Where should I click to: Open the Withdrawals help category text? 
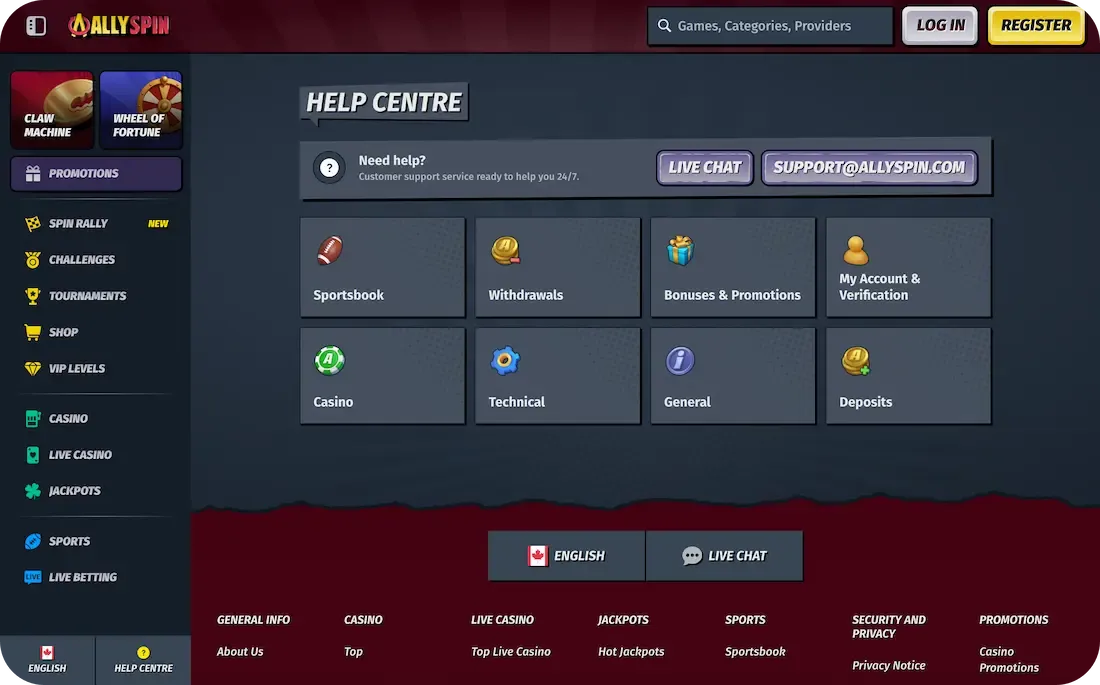[525, 295]
